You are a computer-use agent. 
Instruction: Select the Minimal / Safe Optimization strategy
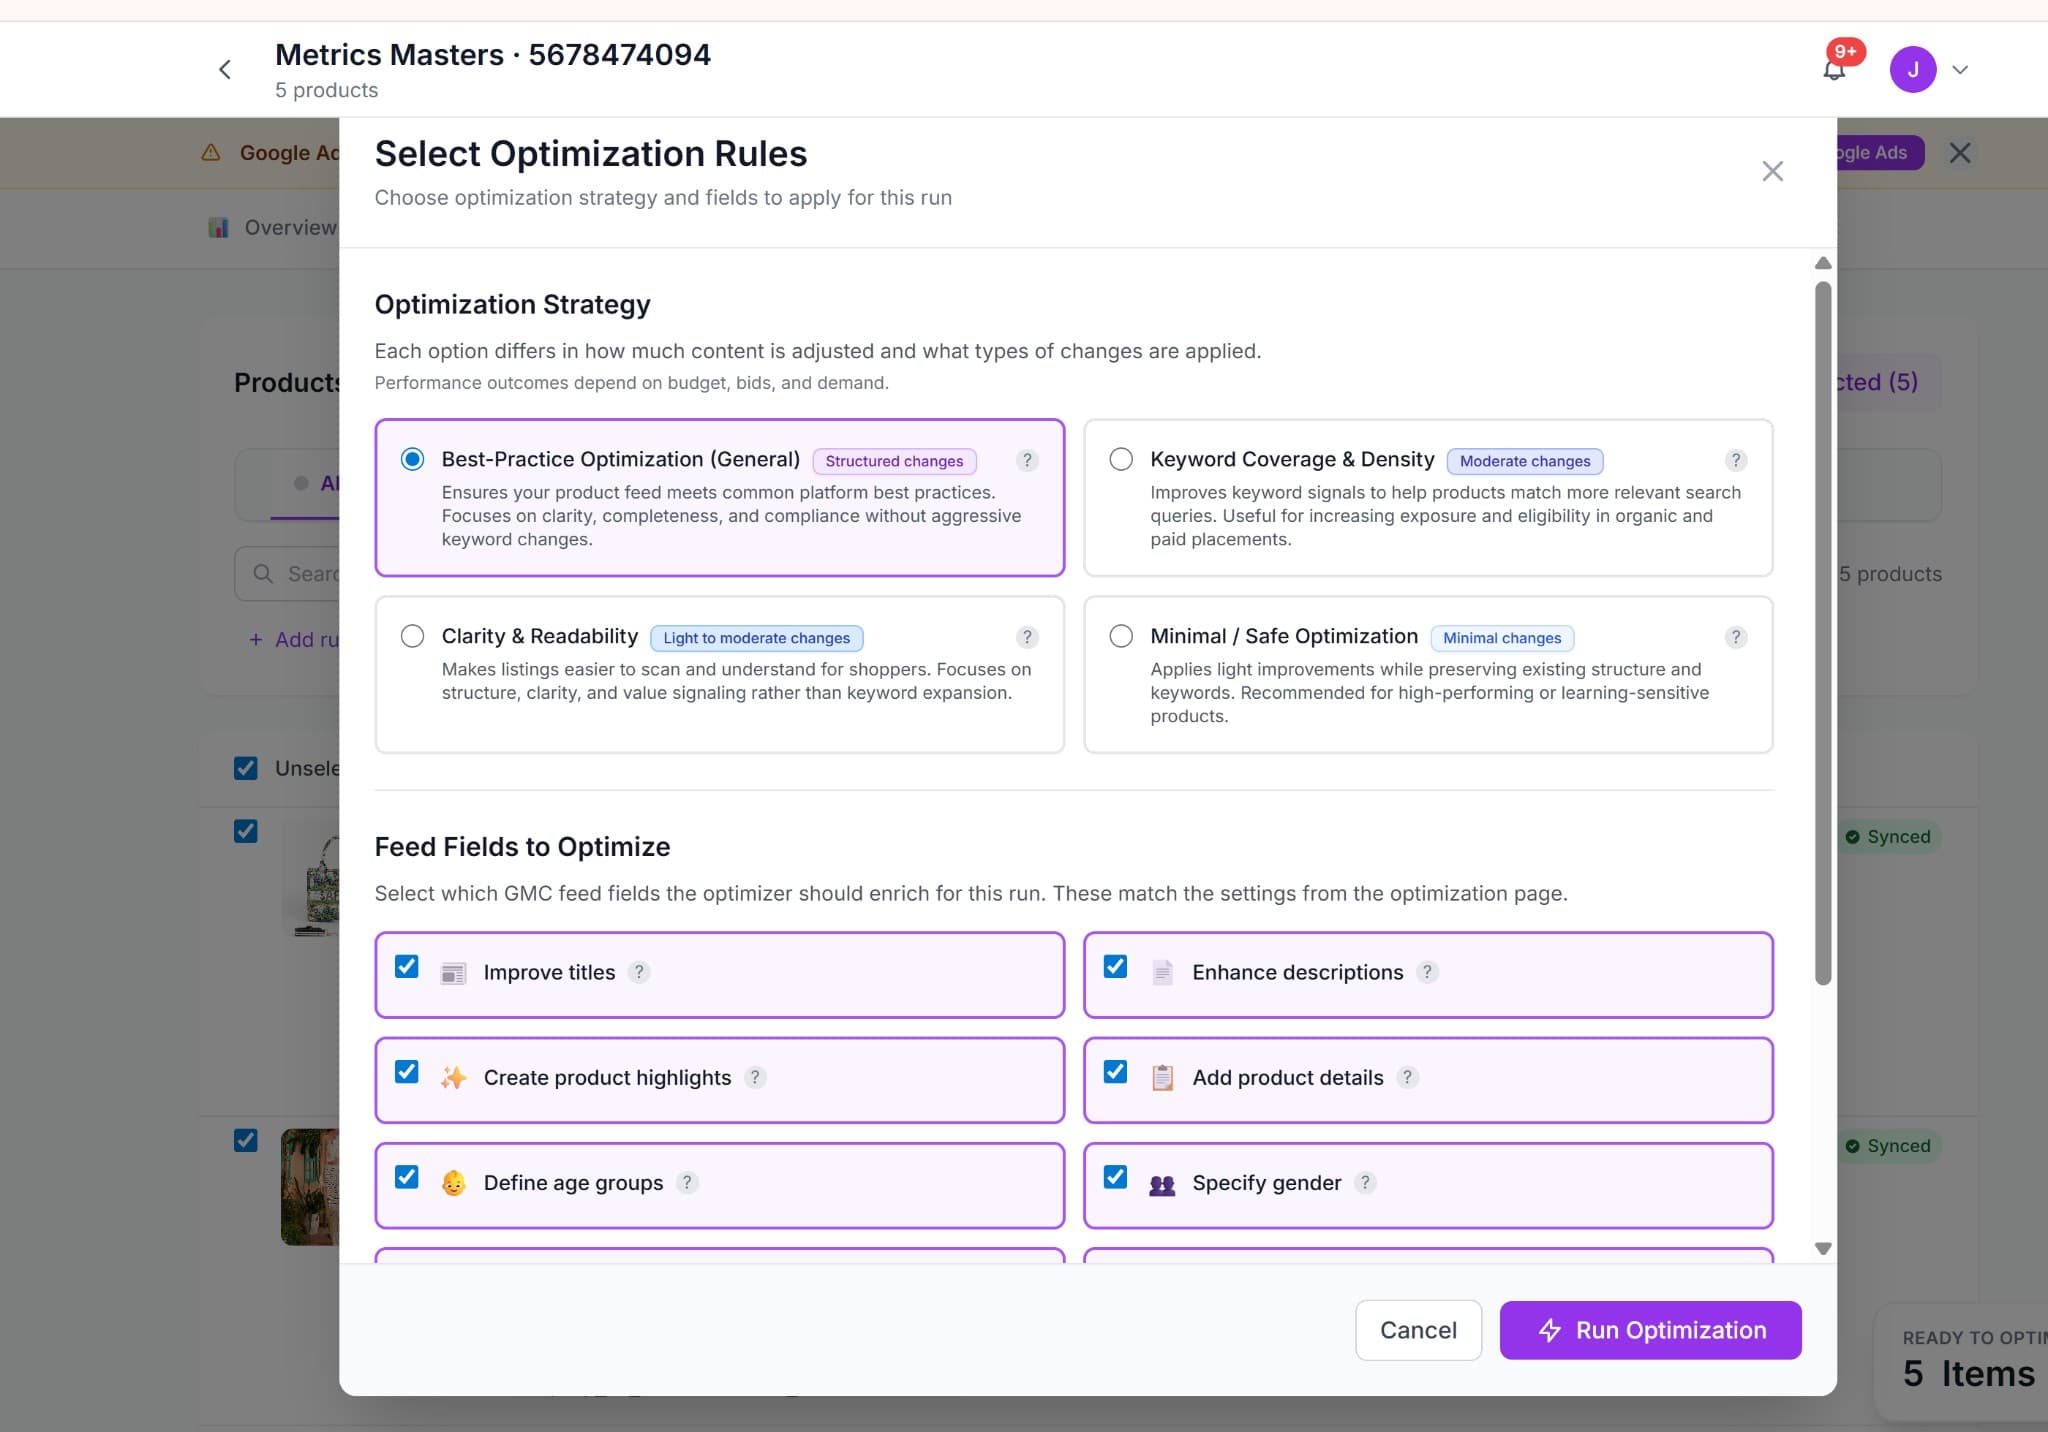tap(1119, 636)
